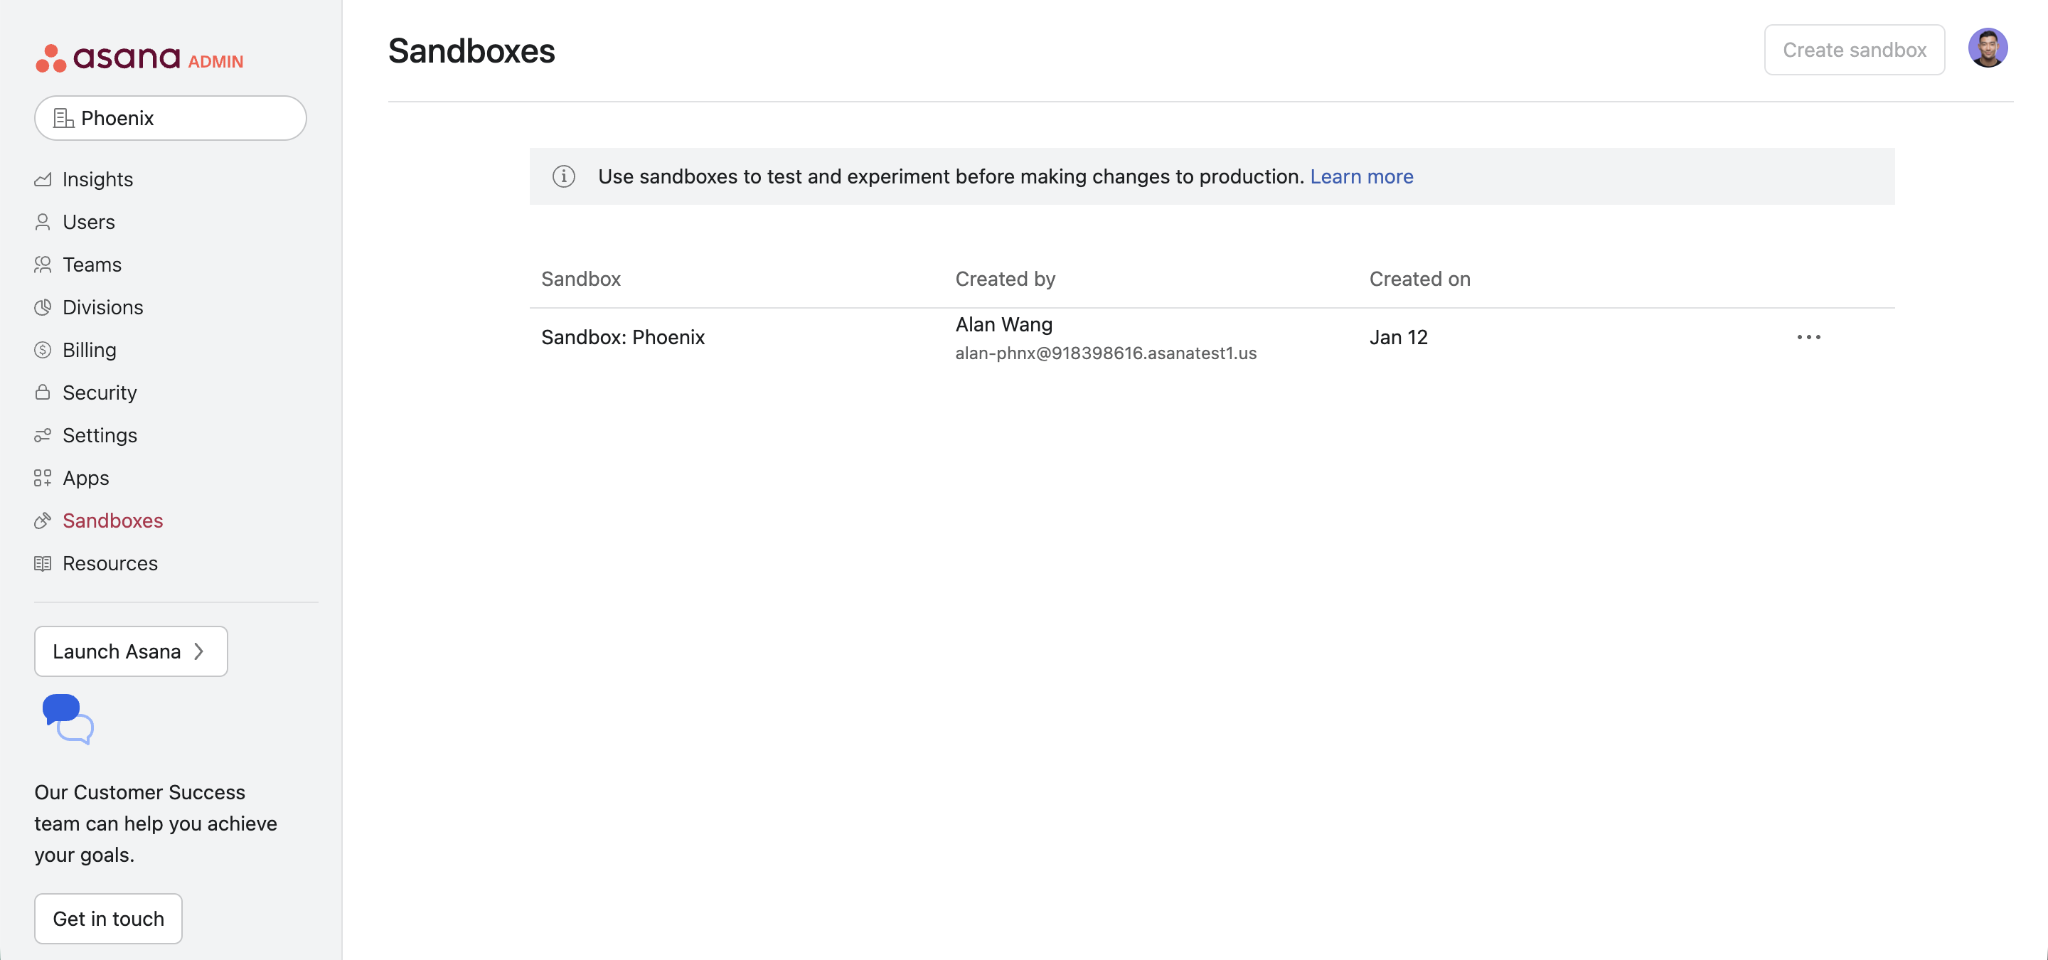Click the Sandboxes icon in sidebar
The height and width of the screenshot is (960, 2048).
coord(42,521)
